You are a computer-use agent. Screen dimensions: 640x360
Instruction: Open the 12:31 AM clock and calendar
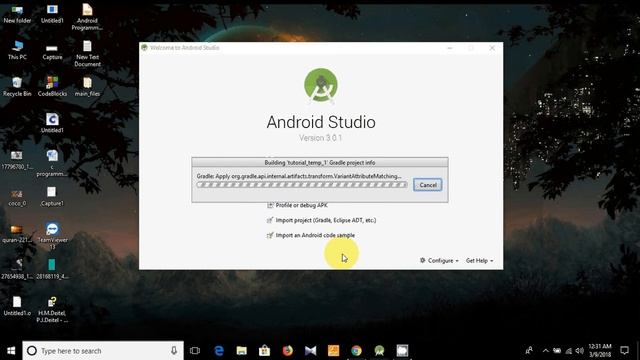(600, 351)
